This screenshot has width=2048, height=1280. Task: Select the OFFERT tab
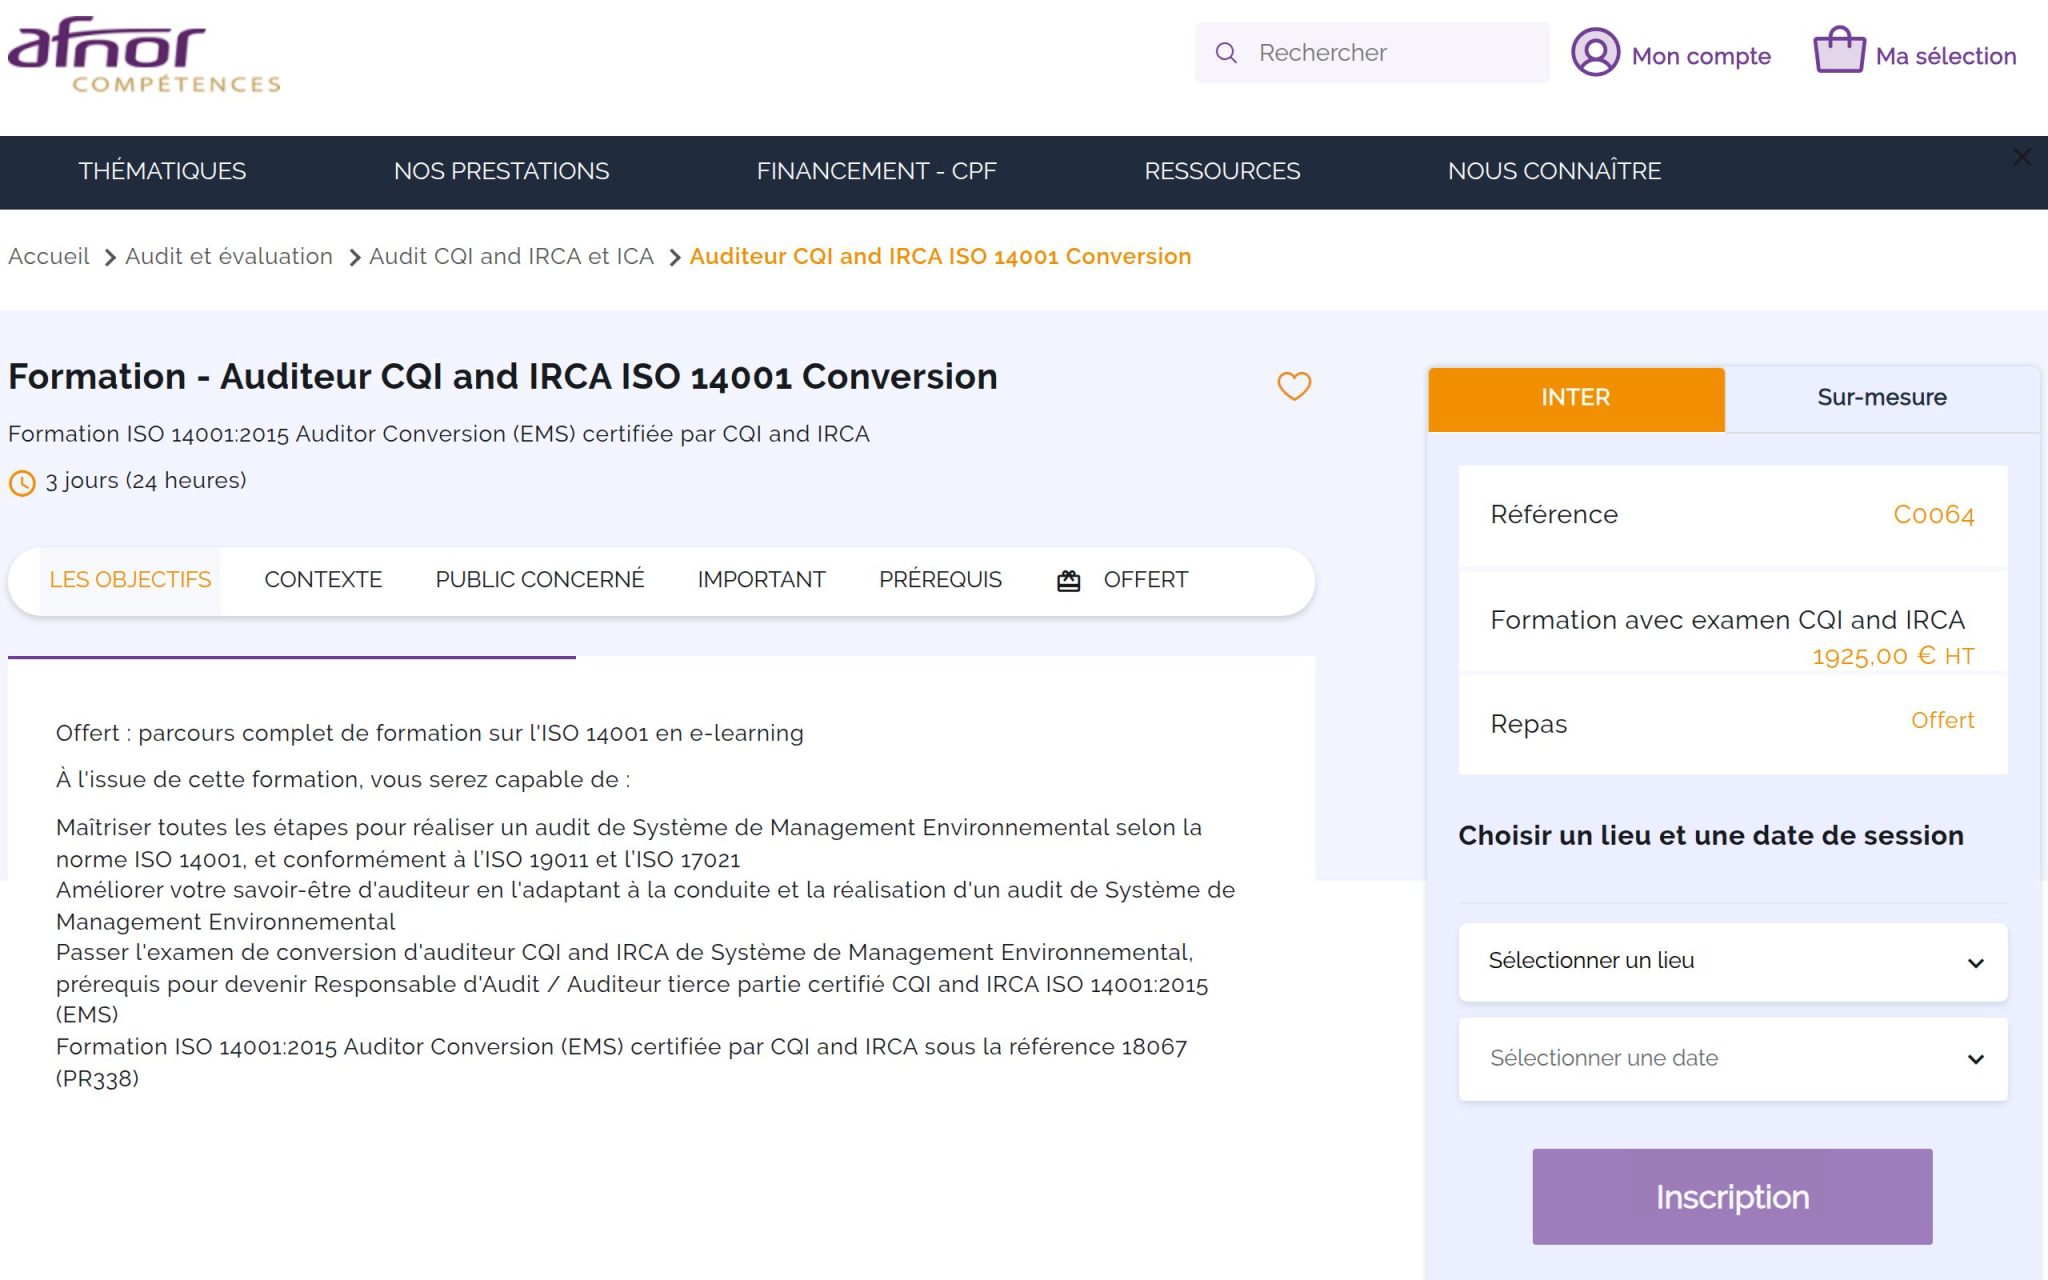coord(1145,580)
